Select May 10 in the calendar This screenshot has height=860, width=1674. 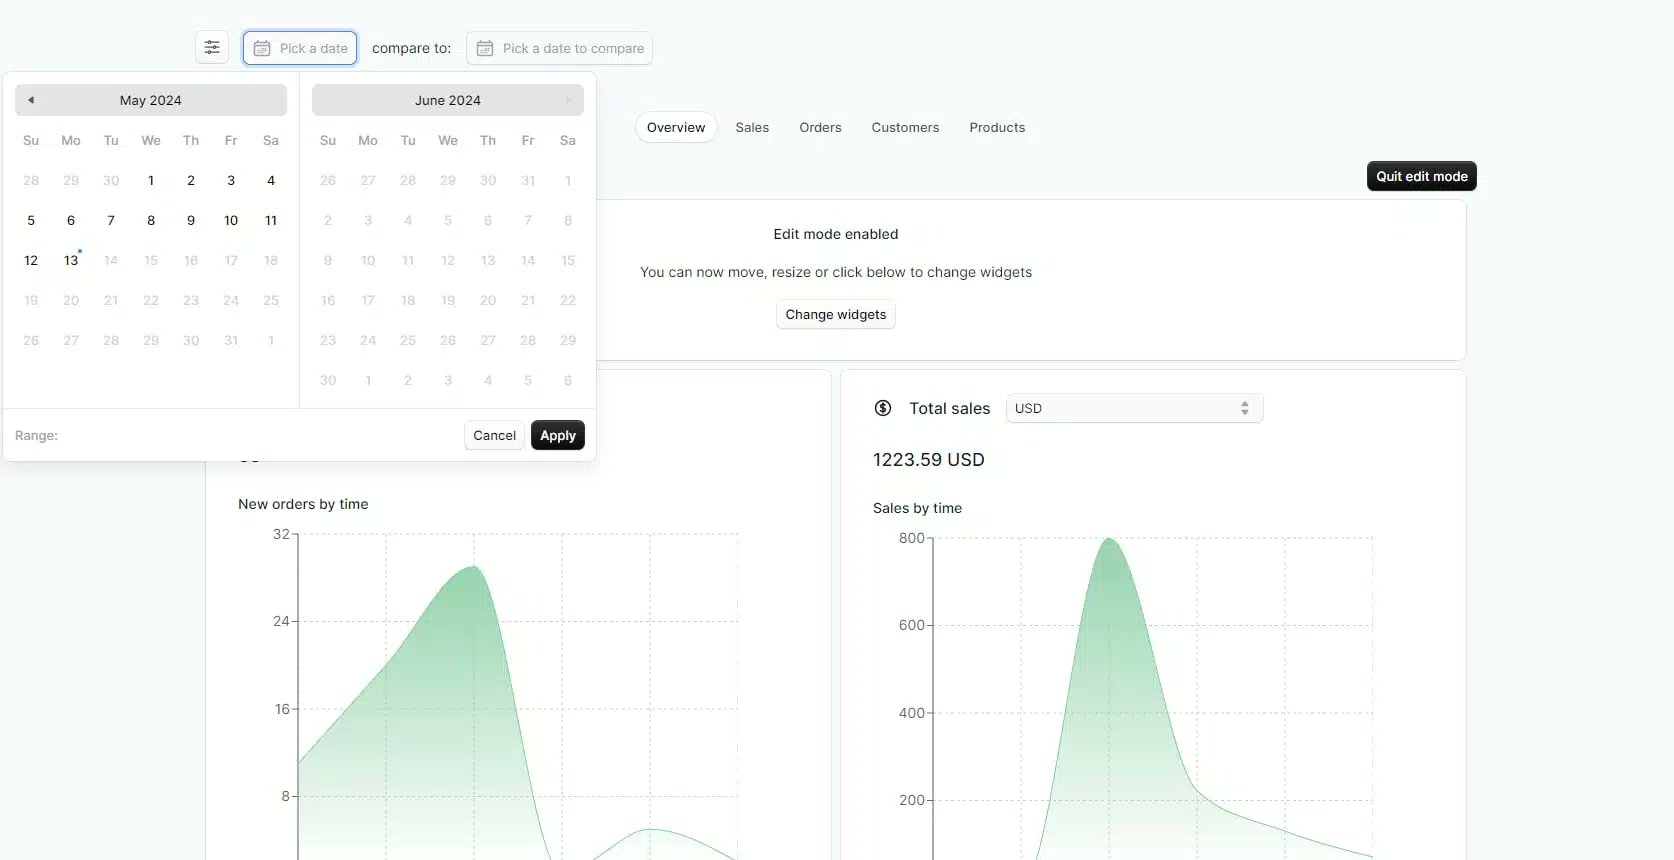click(231, 220)
